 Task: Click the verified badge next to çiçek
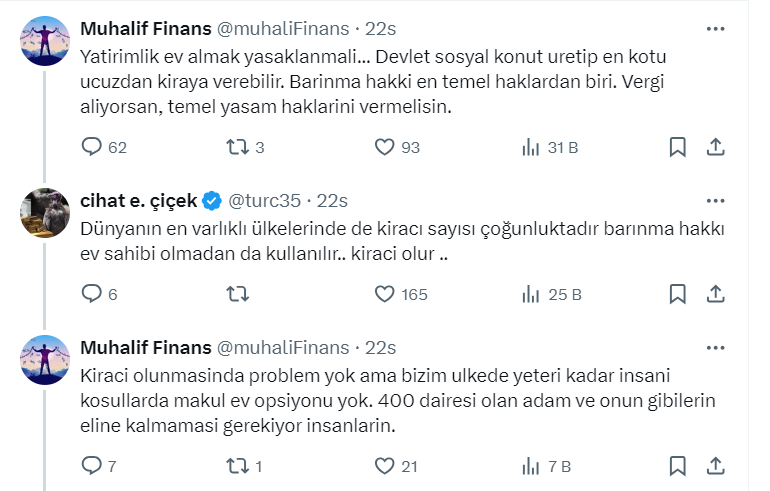coord(212,201)
